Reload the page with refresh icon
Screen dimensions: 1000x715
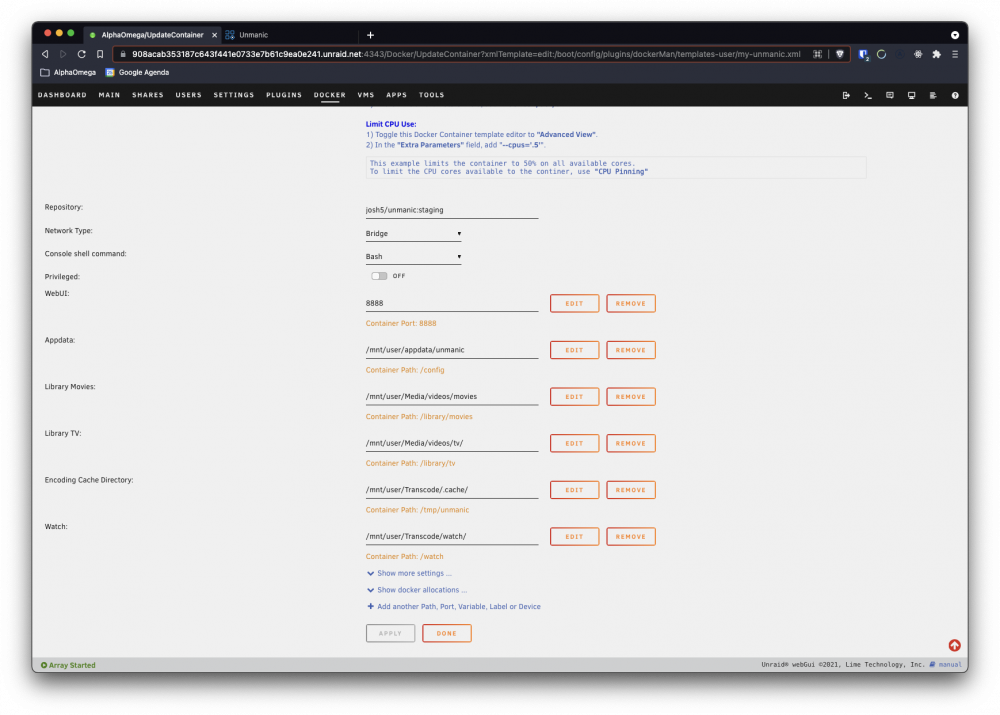(82, 54)
